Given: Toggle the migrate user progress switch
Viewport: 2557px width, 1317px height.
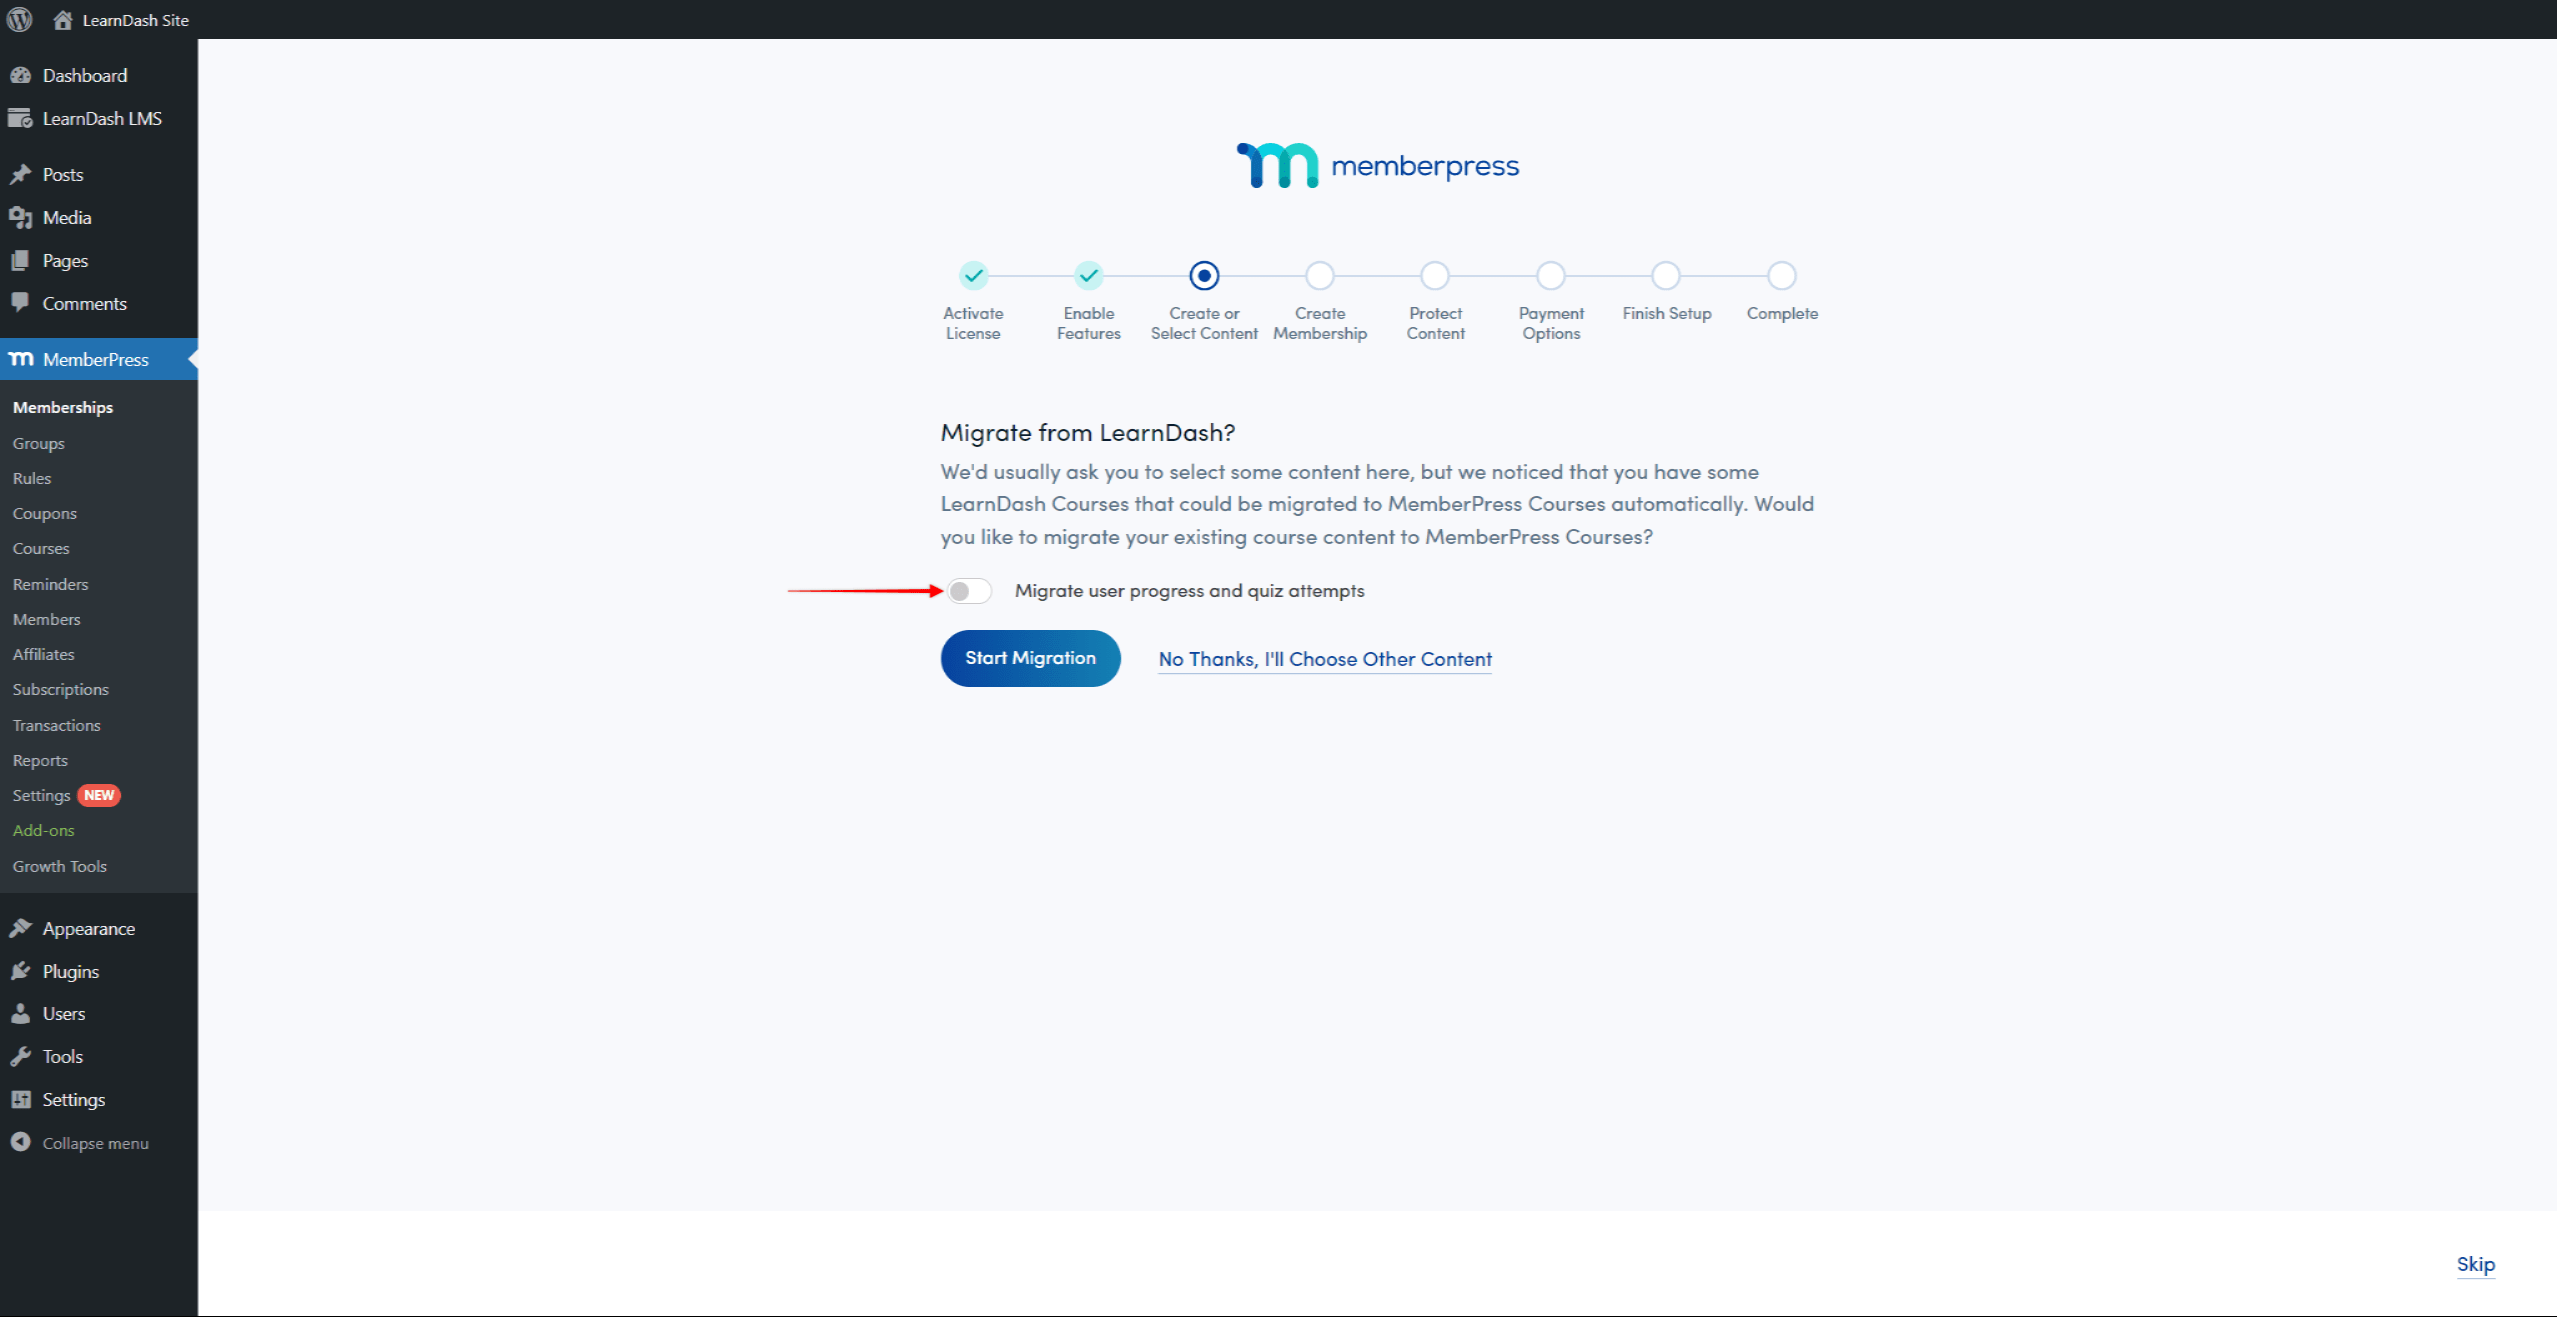Looking at the screenshot, I should (x=967, y=590).
